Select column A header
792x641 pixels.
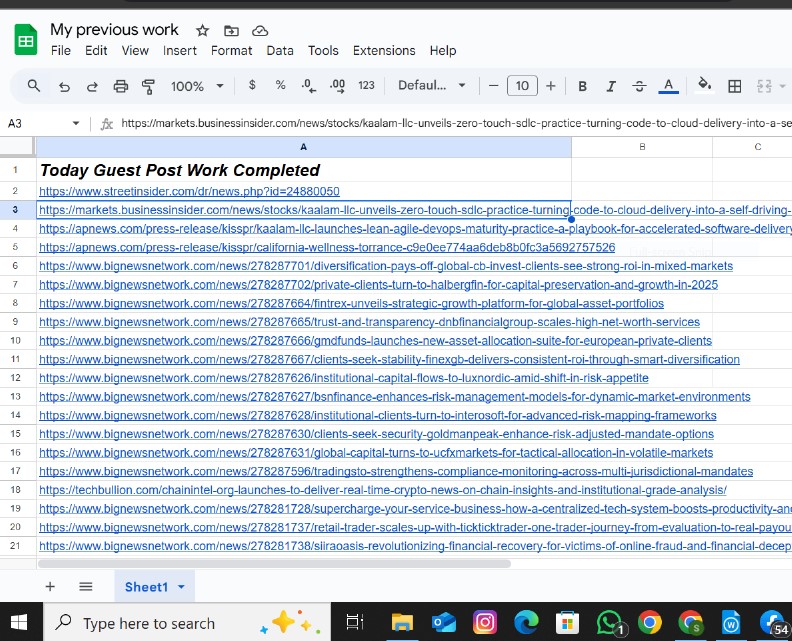[x=304, y=147]
